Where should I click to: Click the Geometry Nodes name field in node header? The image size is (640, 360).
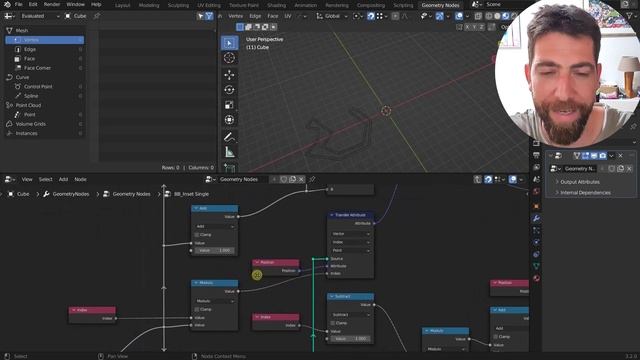point(243,179)
